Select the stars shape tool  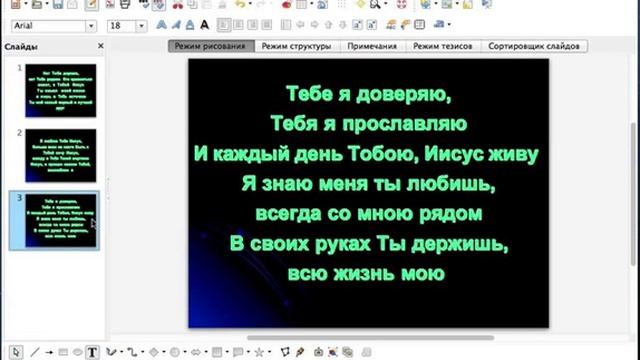(259, 352)
